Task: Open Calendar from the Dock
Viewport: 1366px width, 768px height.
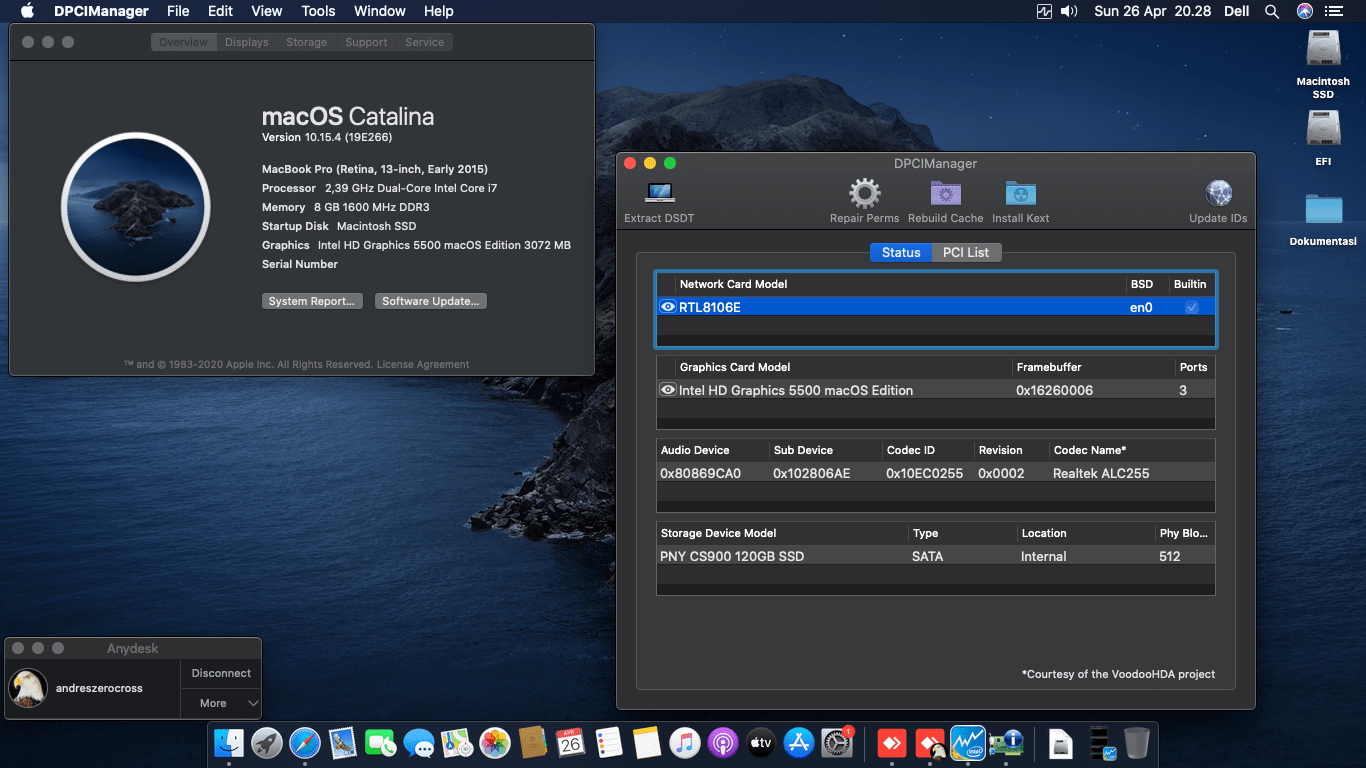Action: click(x=571, y=743)
